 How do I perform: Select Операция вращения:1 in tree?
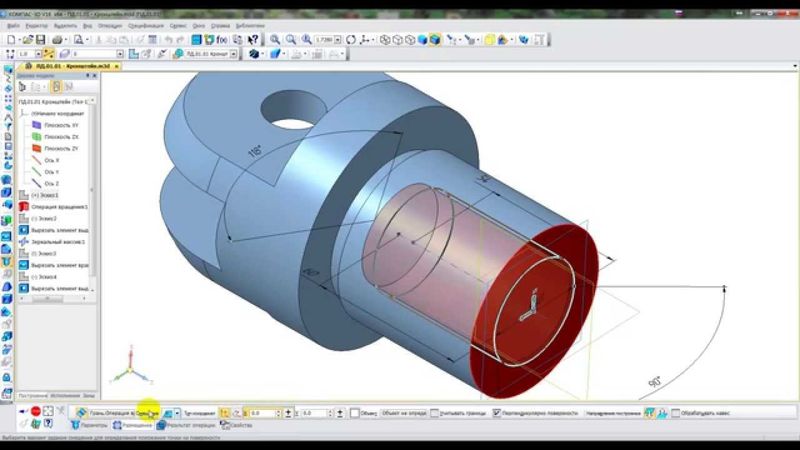[x=59, y=207]
